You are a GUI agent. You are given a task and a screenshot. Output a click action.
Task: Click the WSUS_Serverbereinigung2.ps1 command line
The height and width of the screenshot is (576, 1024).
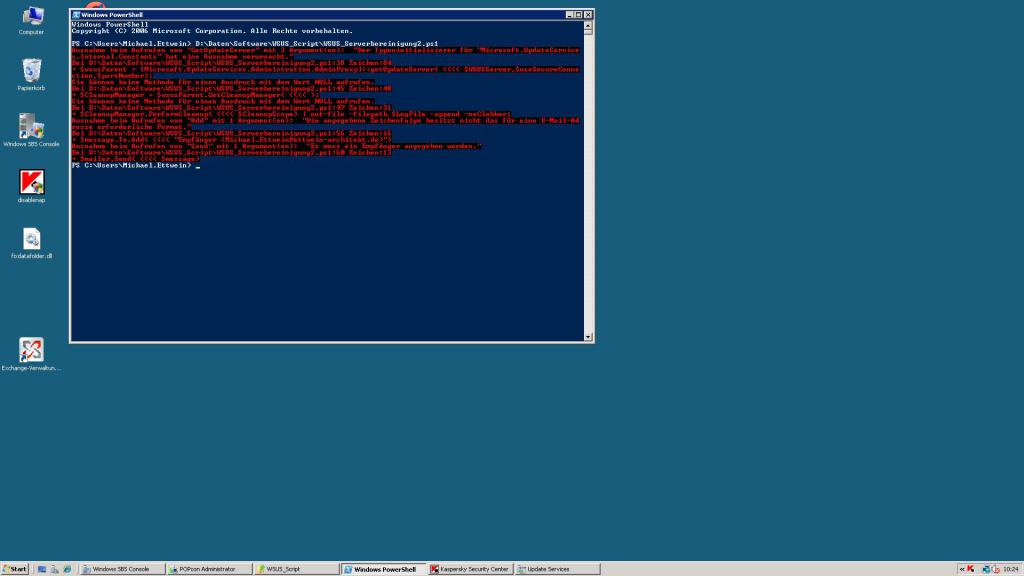point(255,43)
